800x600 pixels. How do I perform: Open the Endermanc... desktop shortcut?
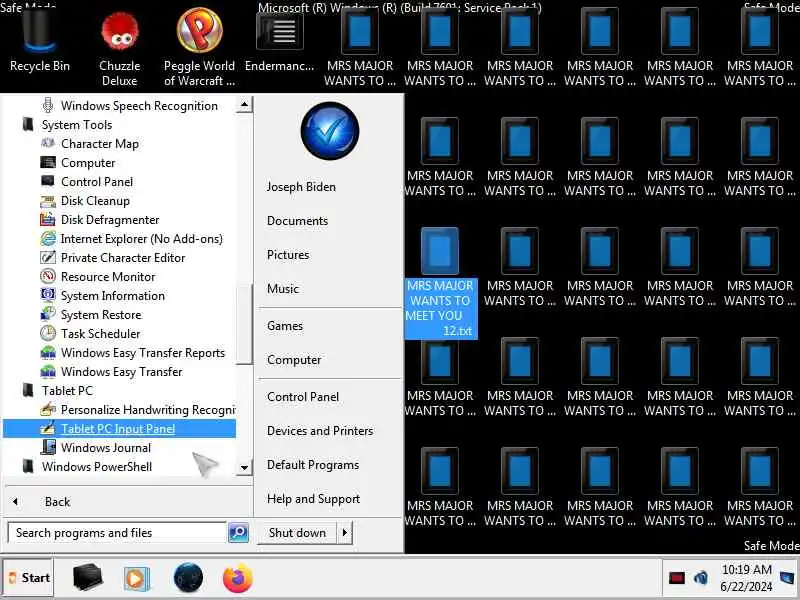(x=279, y=41)
